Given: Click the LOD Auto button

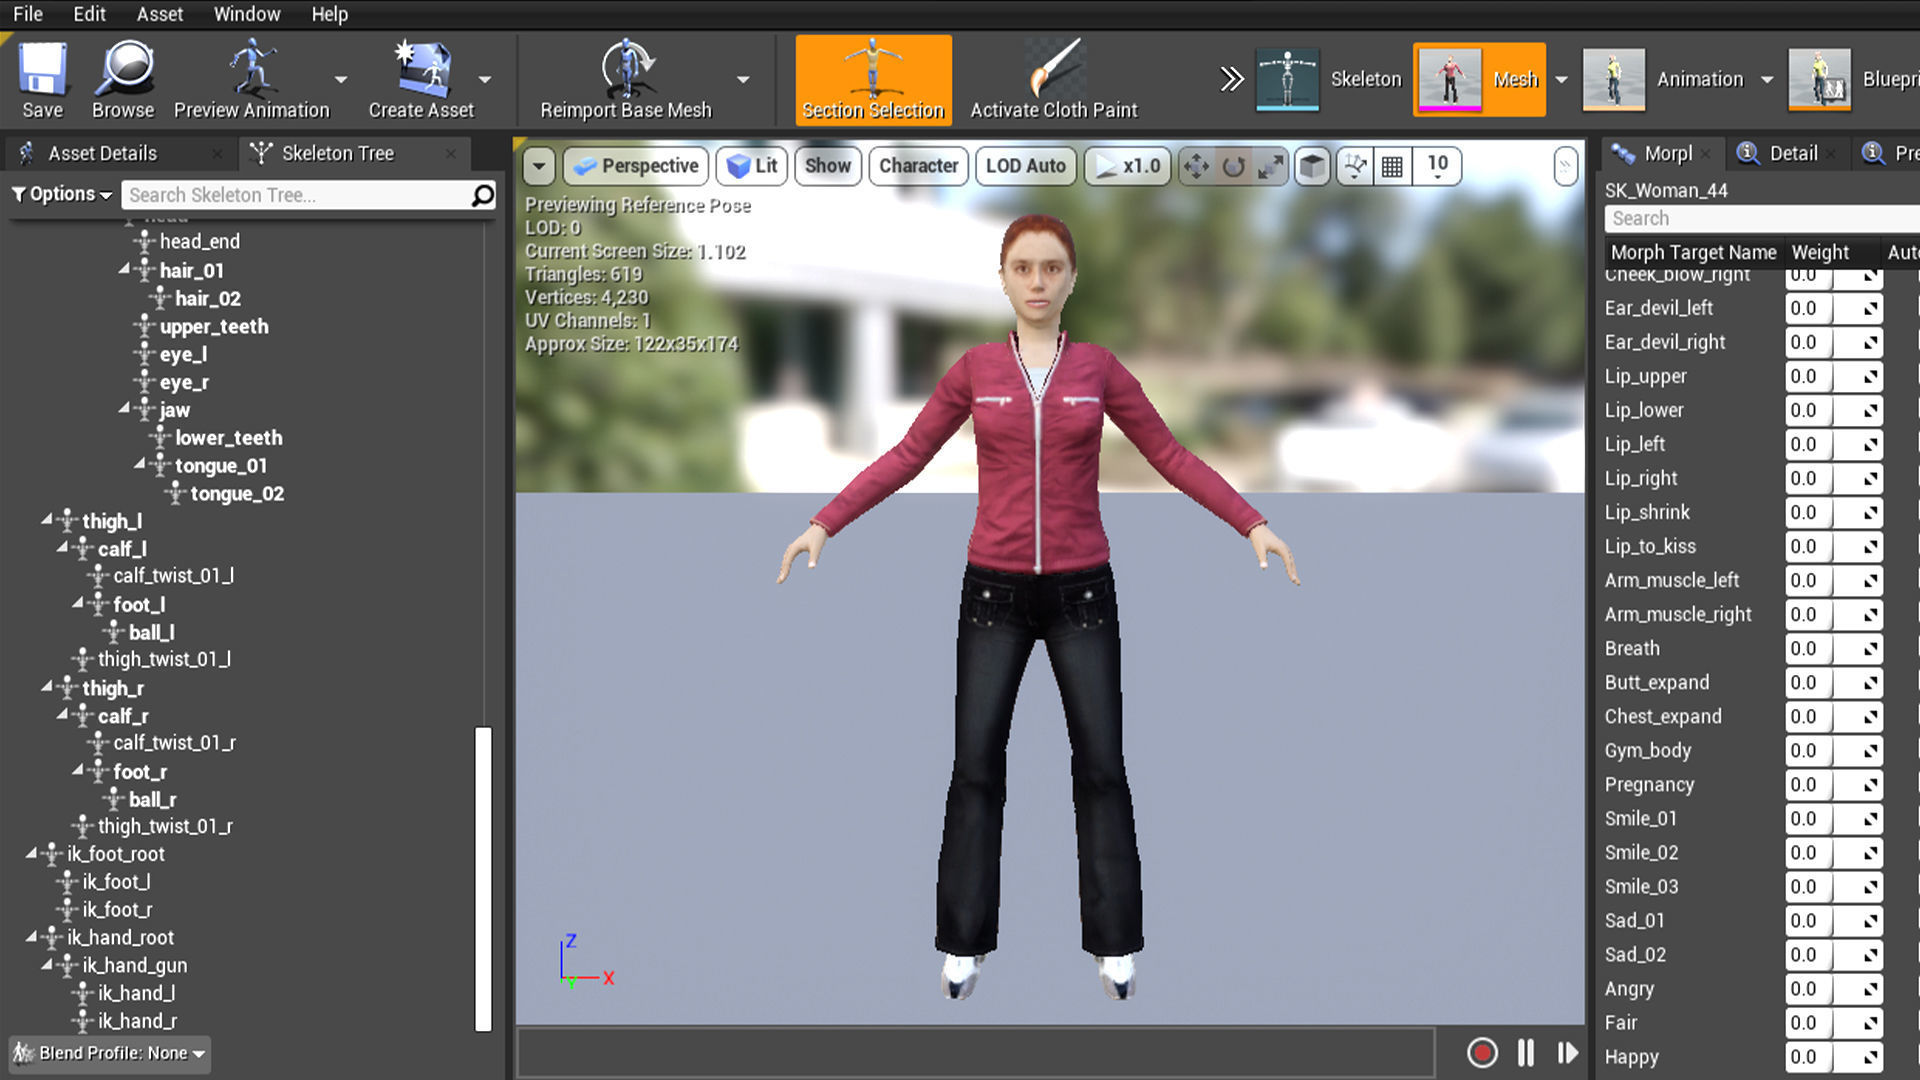Looking at the screenshot, I should pos(1026,166).
